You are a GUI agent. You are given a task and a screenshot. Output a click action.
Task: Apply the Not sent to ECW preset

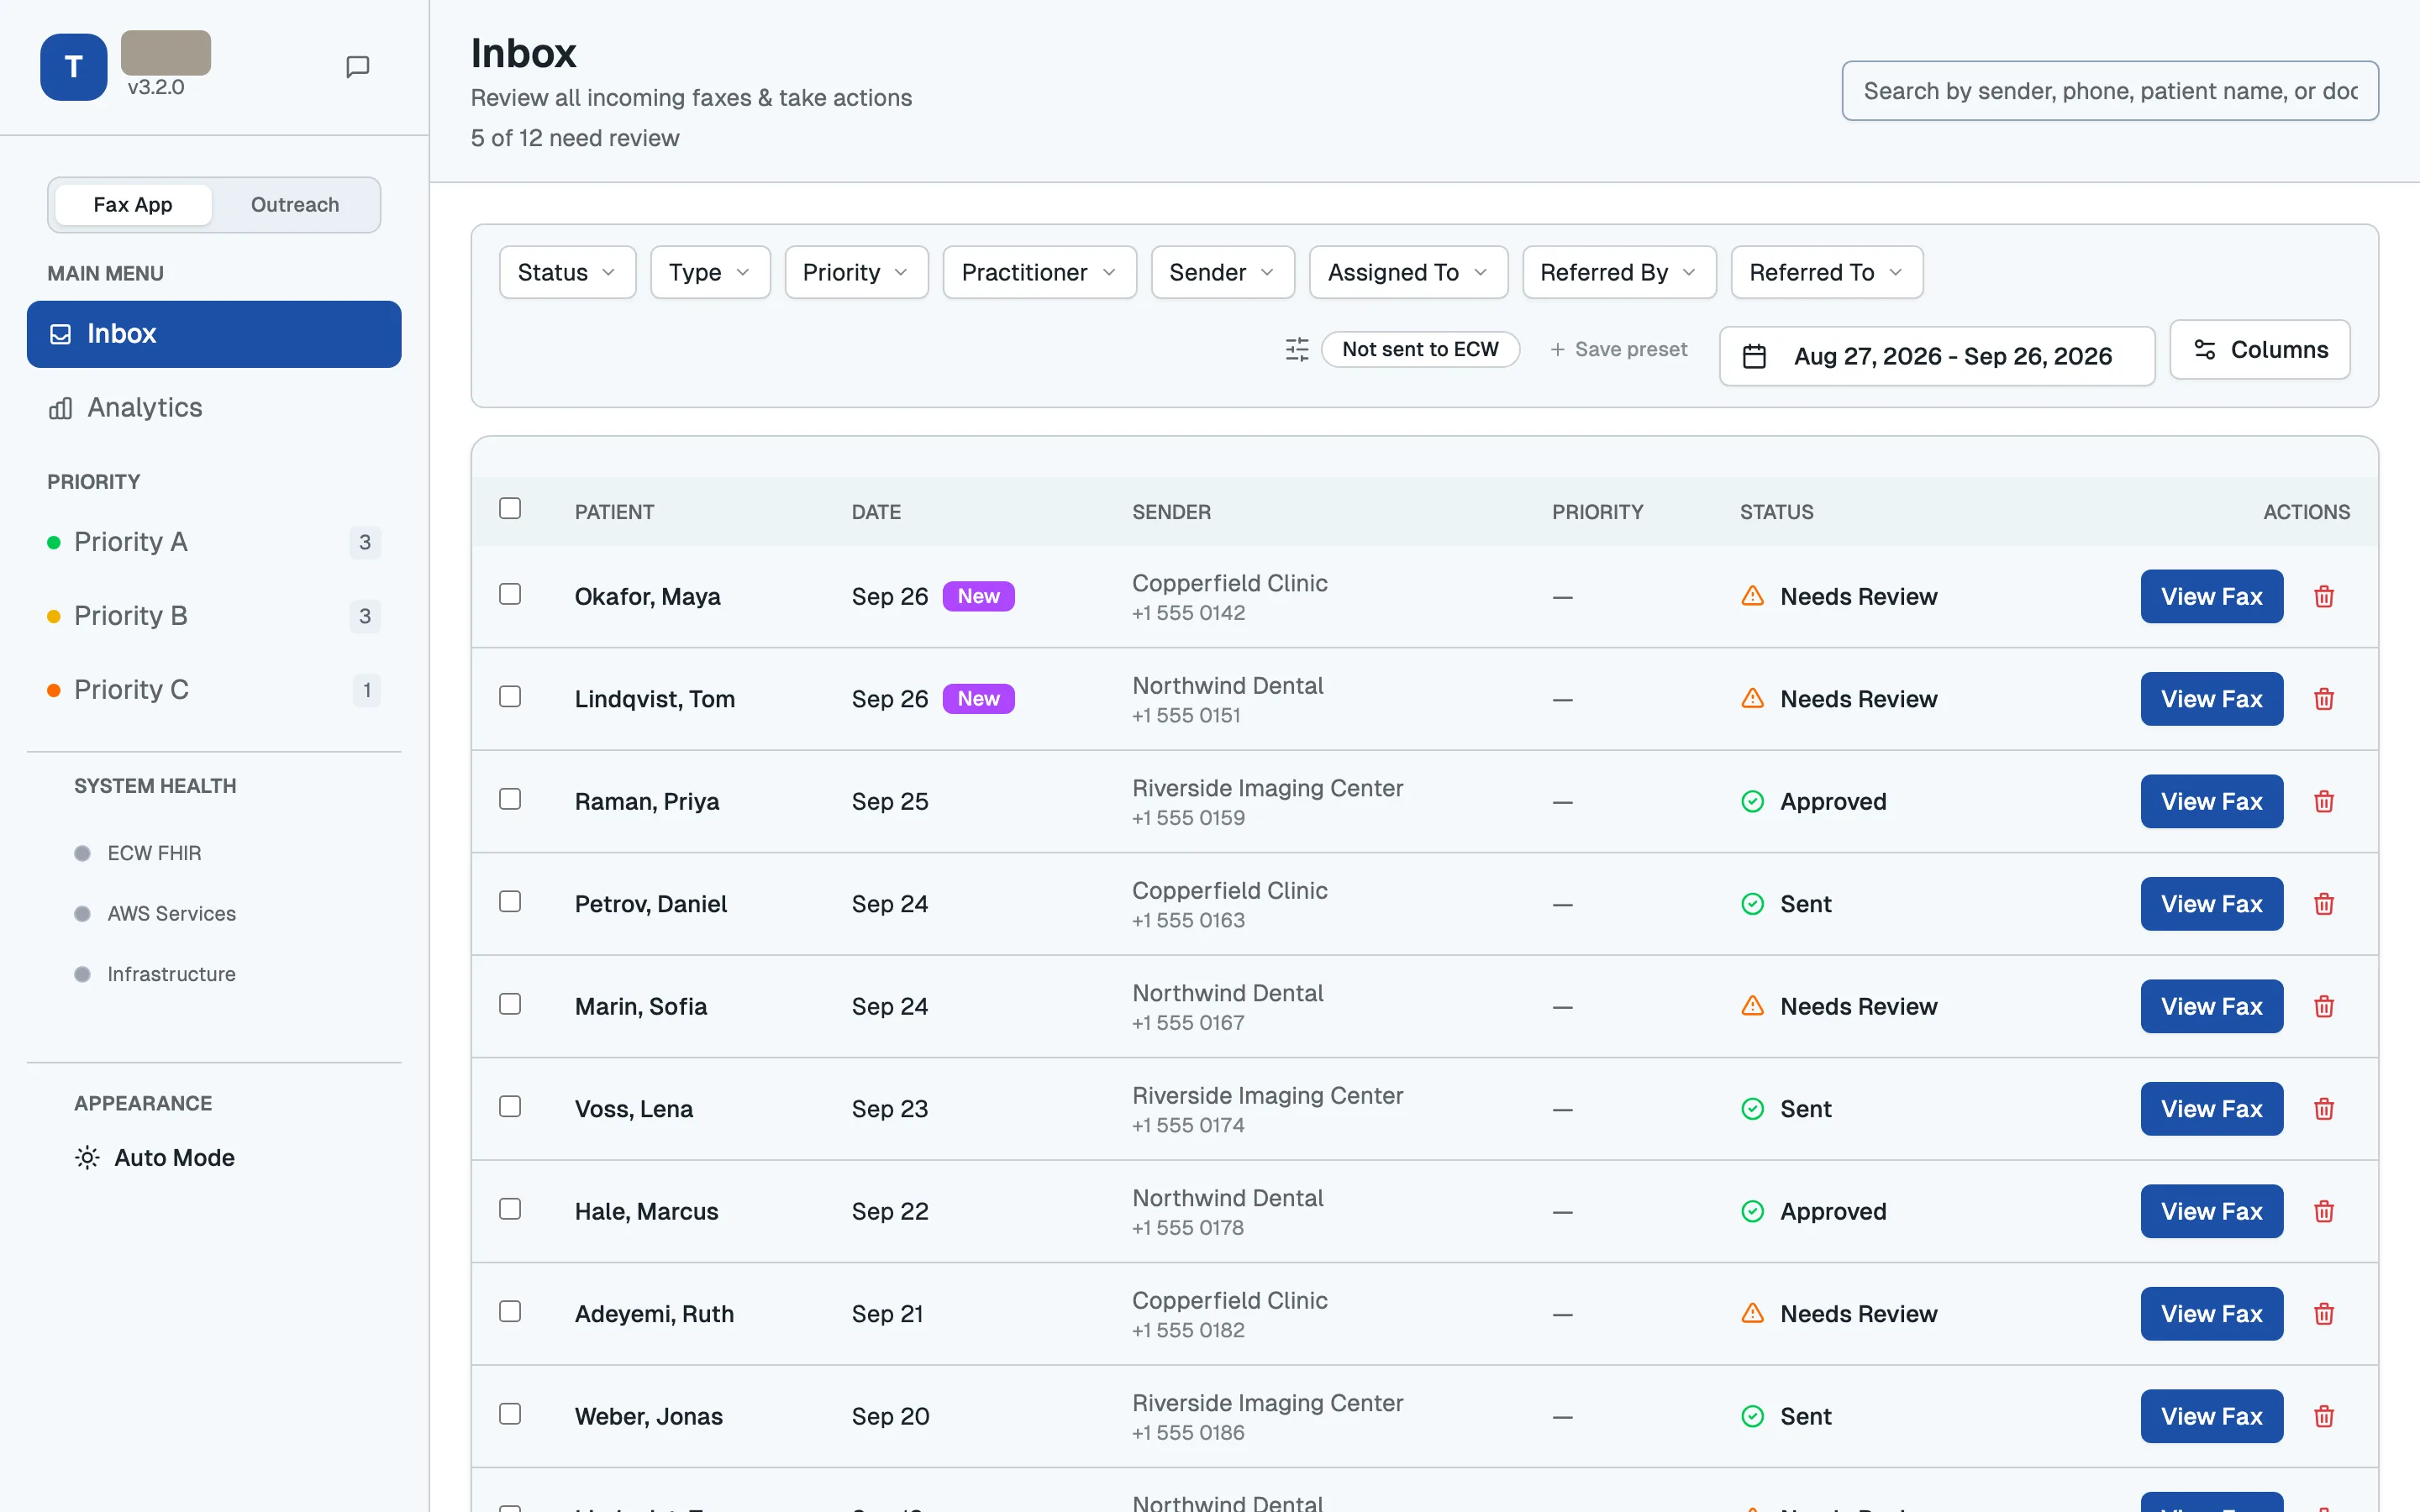[1420, 349]
